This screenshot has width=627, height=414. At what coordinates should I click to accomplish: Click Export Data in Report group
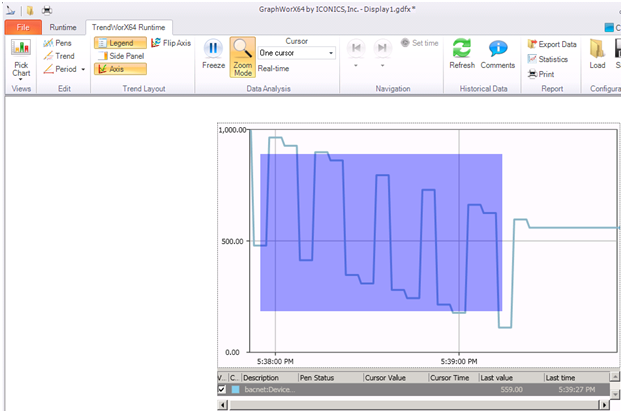(x=551, y=44)
